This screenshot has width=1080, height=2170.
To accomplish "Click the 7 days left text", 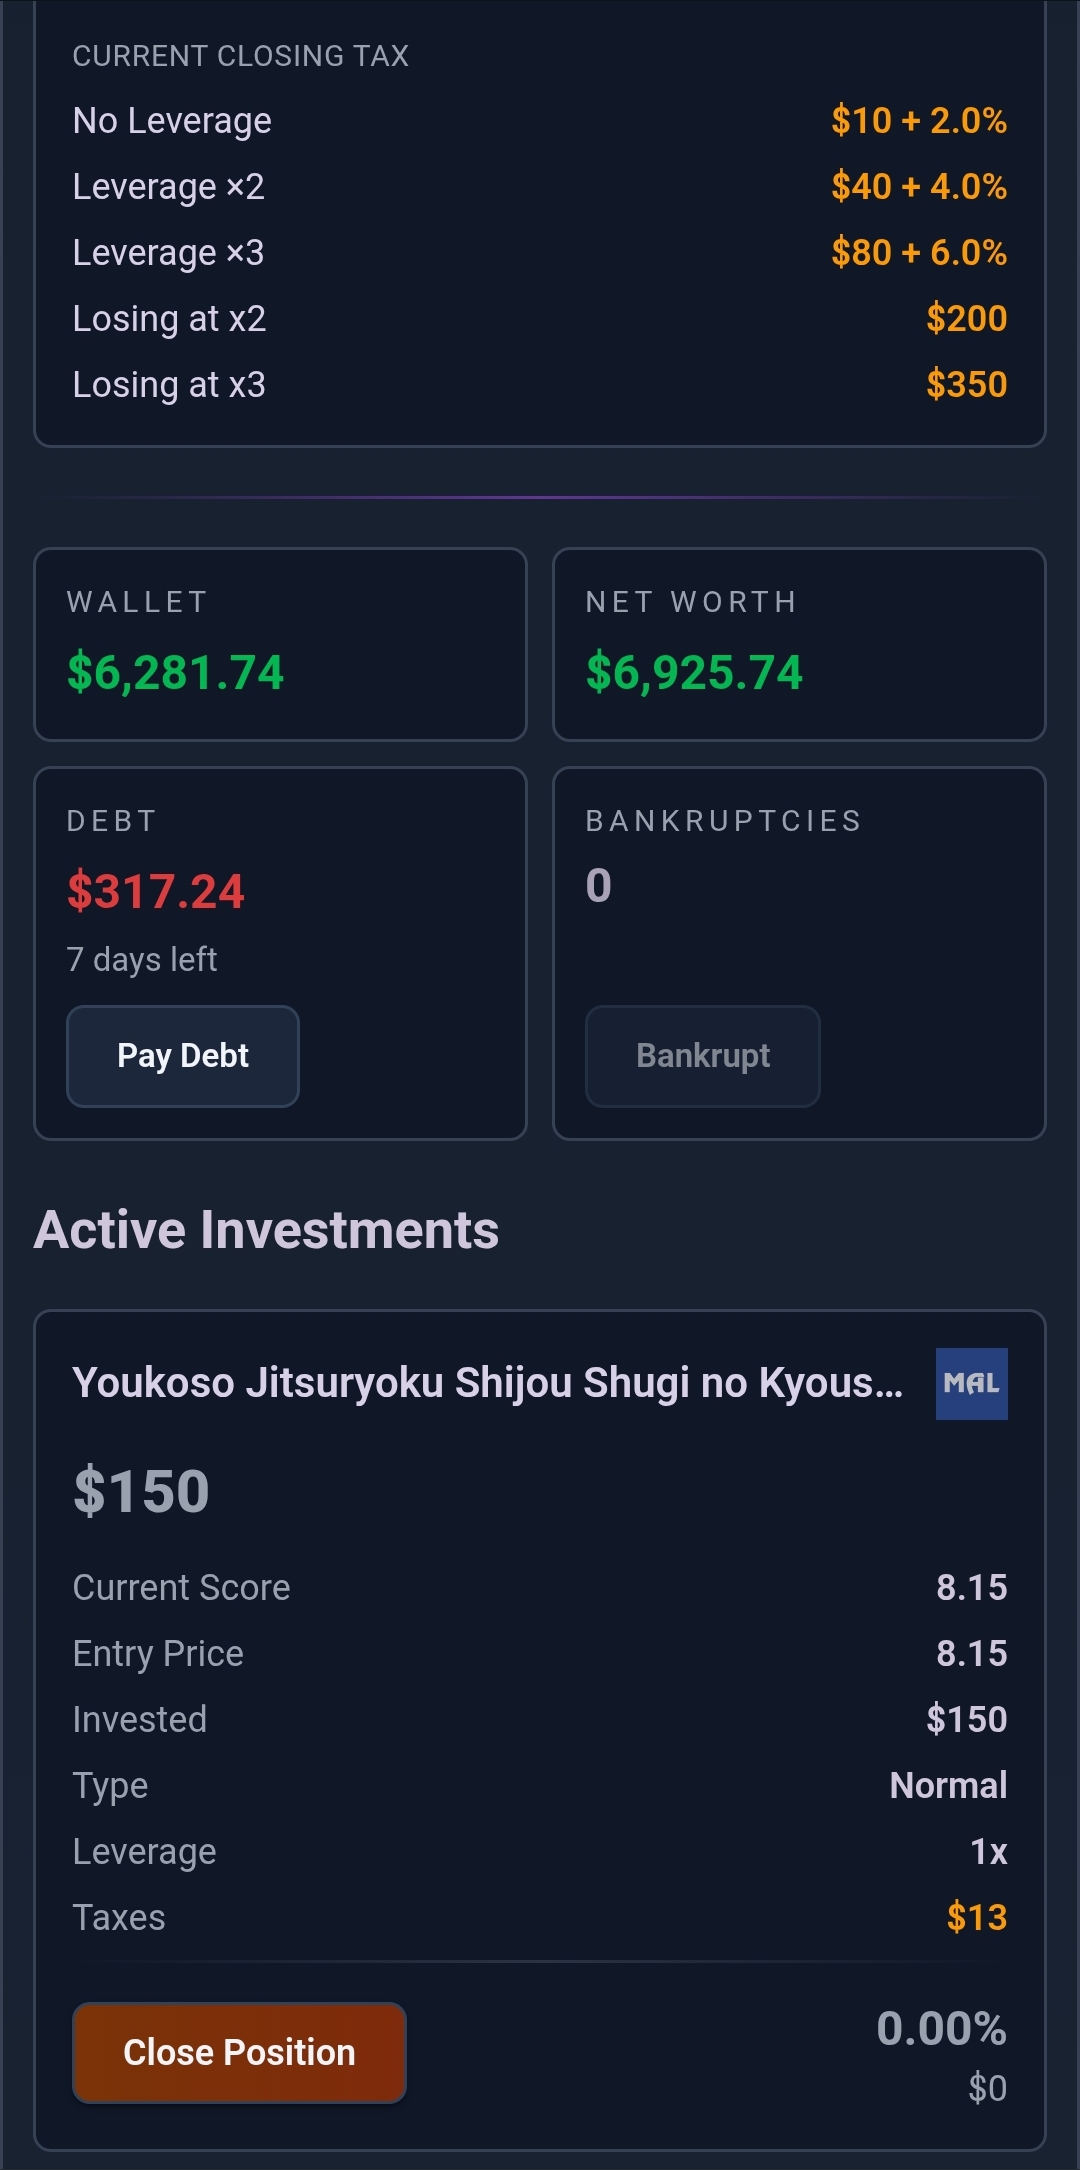I will click(x=142, y=960).
